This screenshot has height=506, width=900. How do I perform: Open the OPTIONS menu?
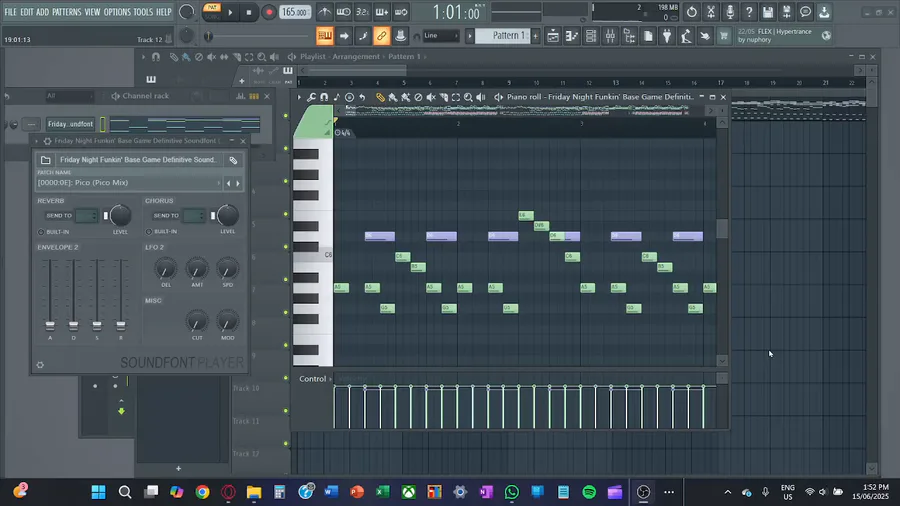[x=117, y=12]
